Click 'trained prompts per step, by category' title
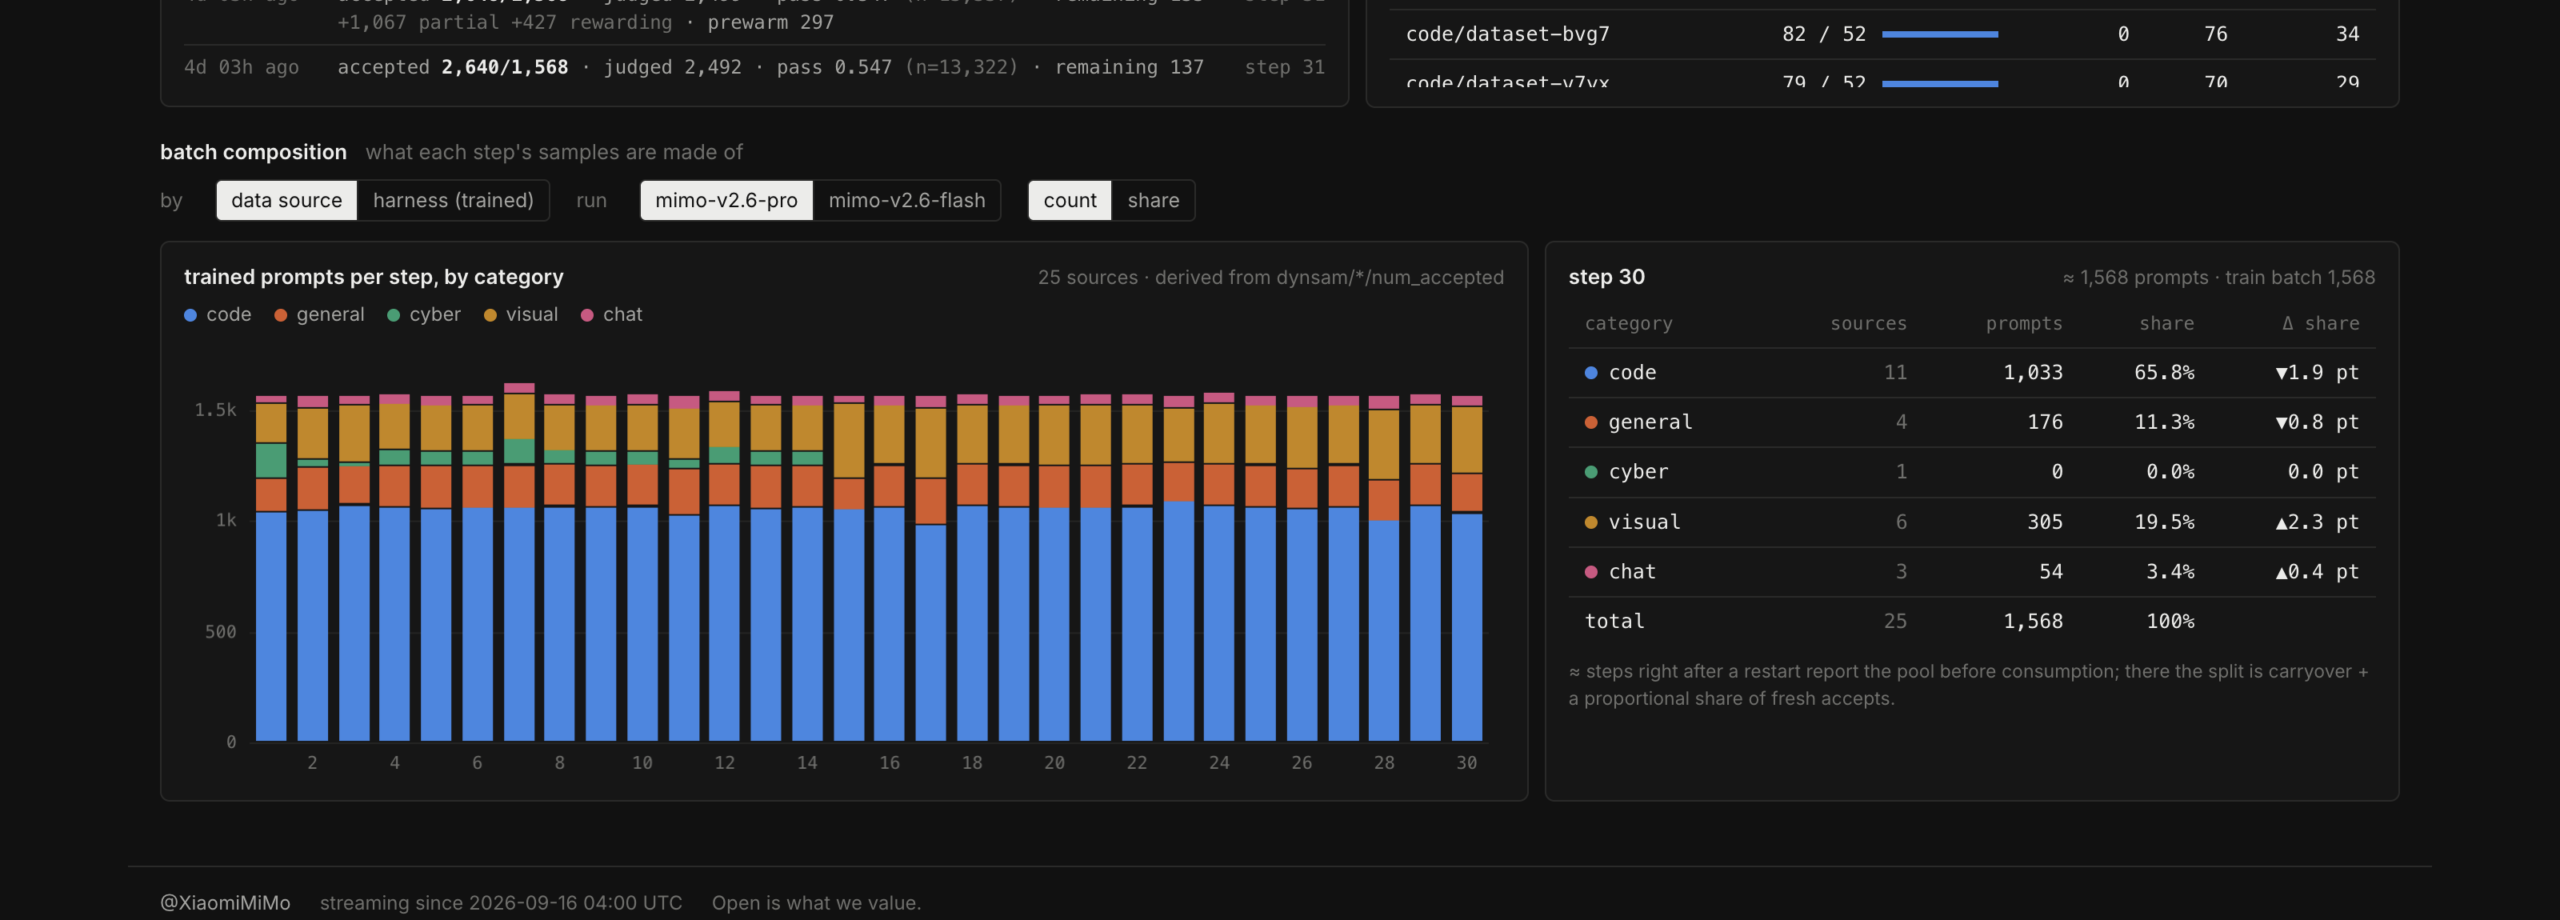The image size is (2560, 920). coord(373,277)
